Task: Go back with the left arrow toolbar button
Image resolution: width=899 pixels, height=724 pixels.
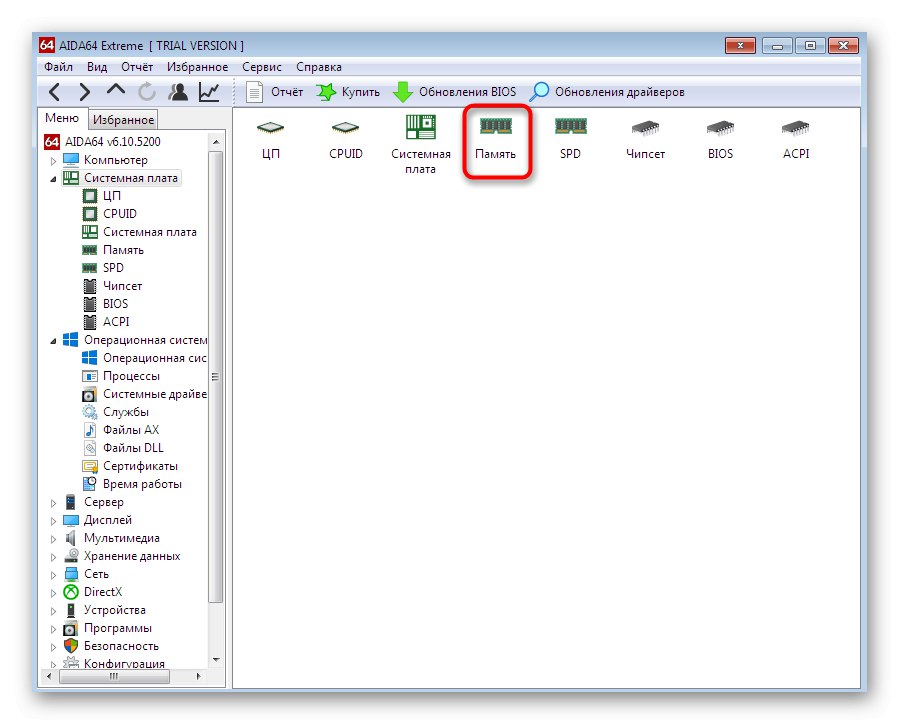Action: click(x=54, y=92)
